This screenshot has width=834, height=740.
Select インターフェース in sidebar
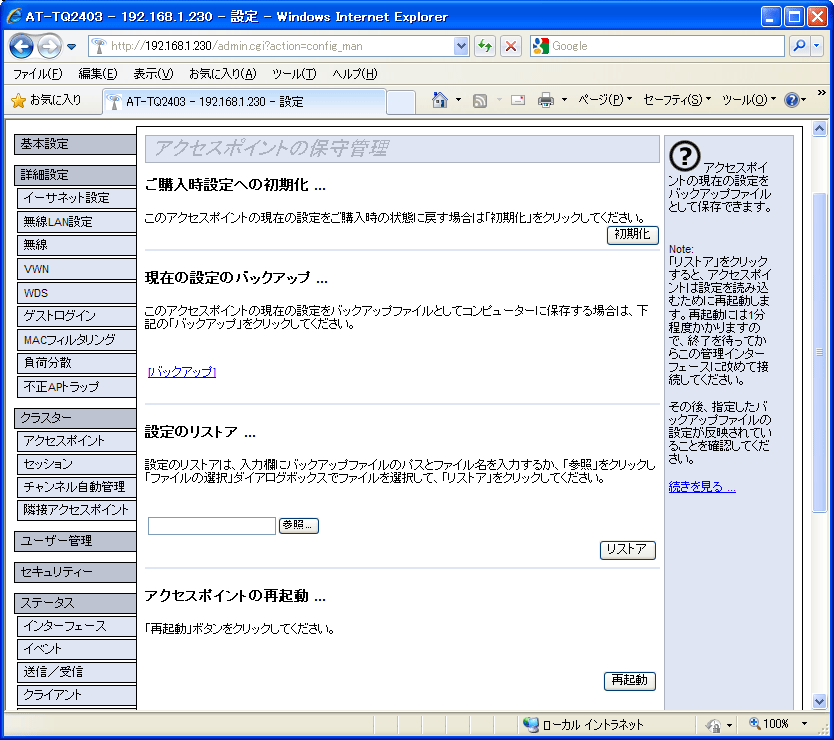(77, 626)
